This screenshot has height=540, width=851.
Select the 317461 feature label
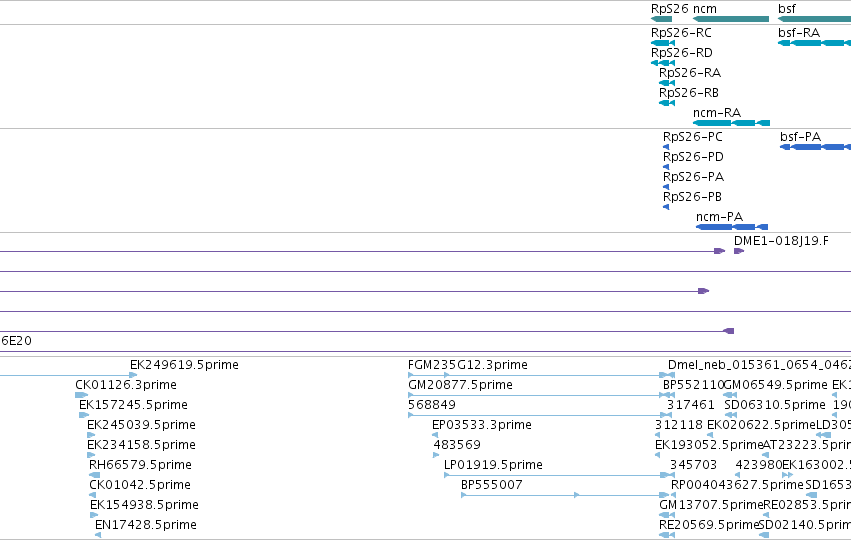[690, 405]
